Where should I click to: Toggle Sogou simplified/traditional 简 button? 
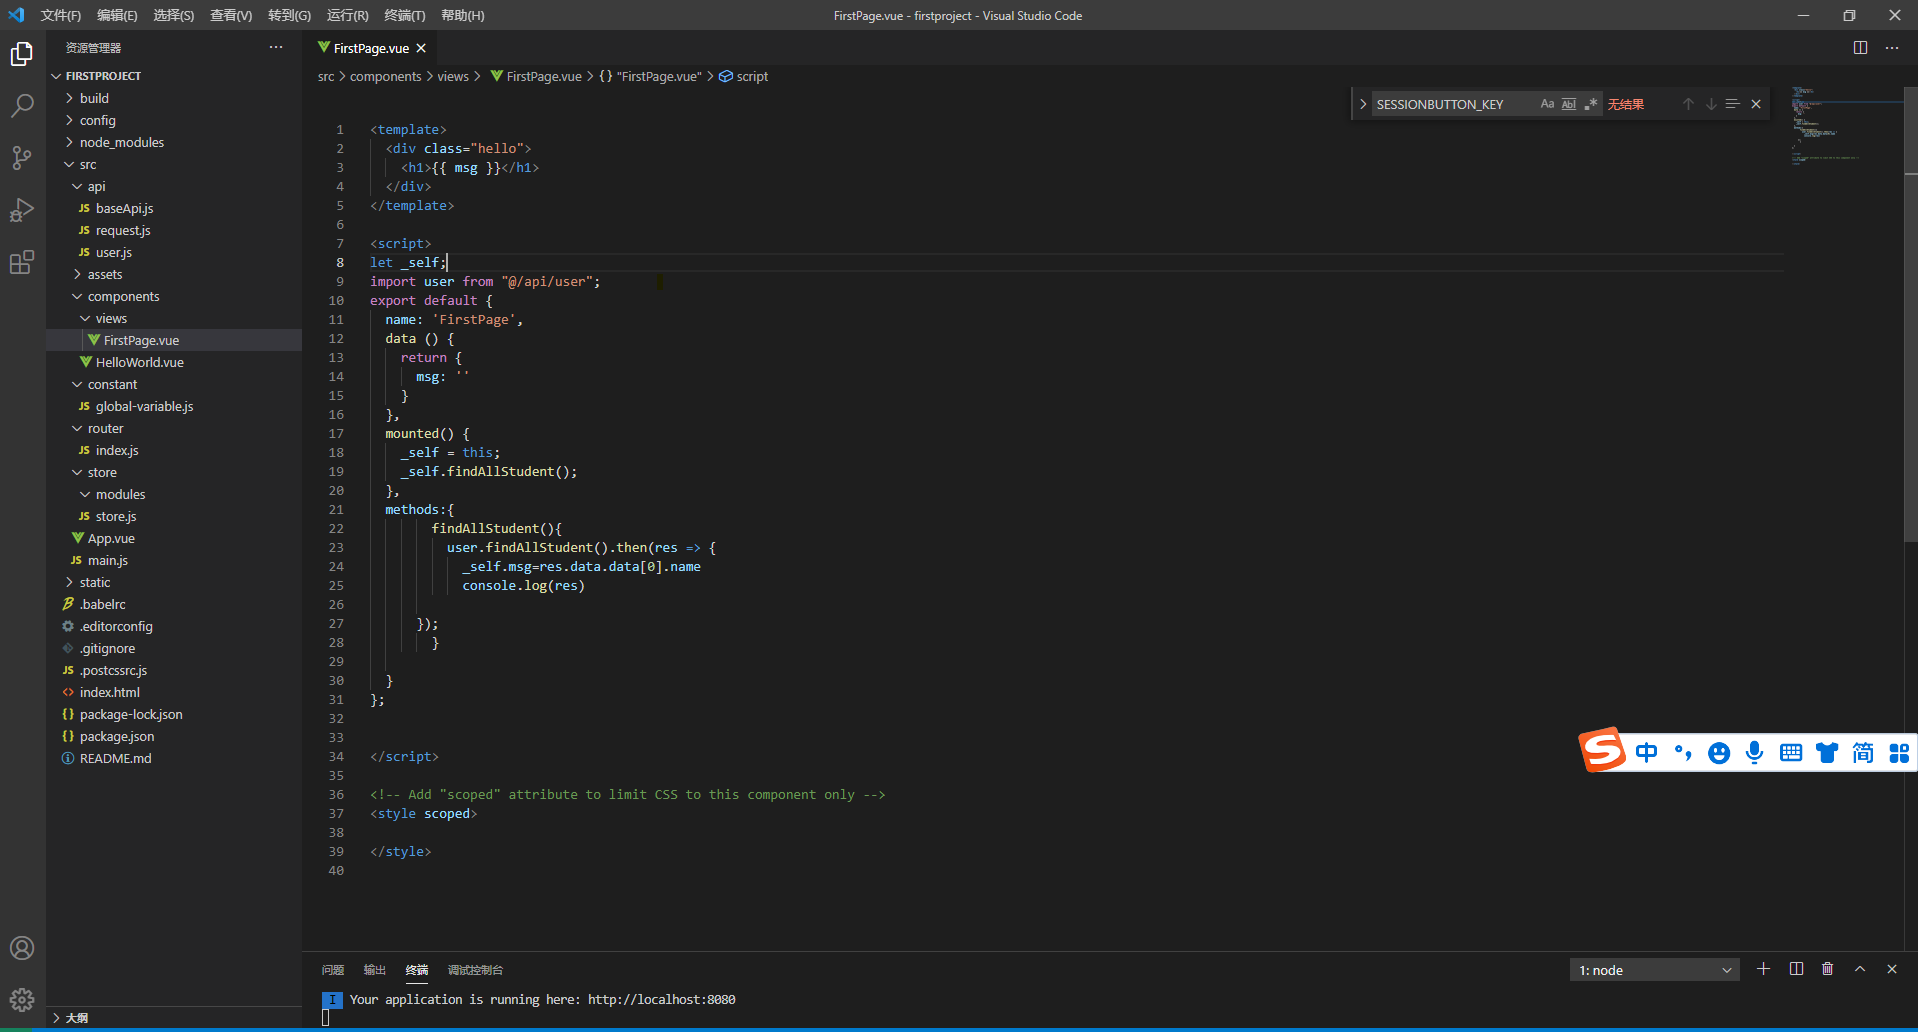tap(1863, 753)
